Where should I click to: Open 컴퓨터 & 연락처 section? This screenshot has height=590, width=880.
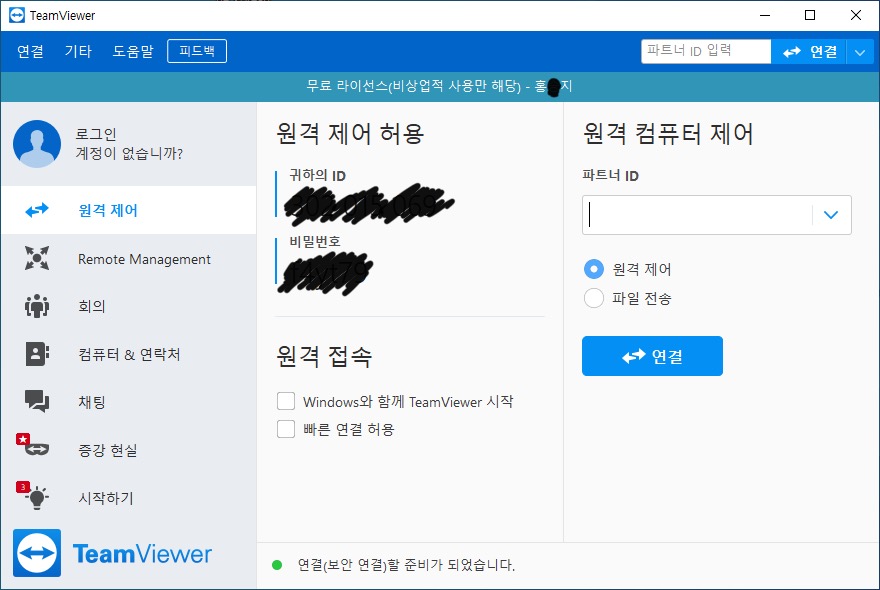(x=129, y=354)
